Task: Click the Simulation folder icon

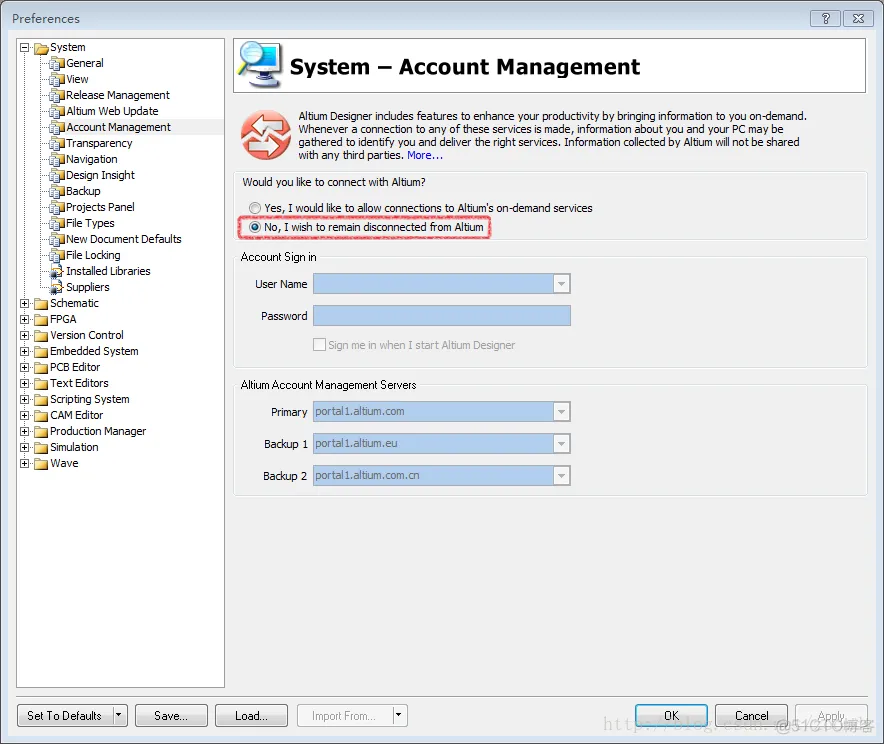Action: click(41, 448)
